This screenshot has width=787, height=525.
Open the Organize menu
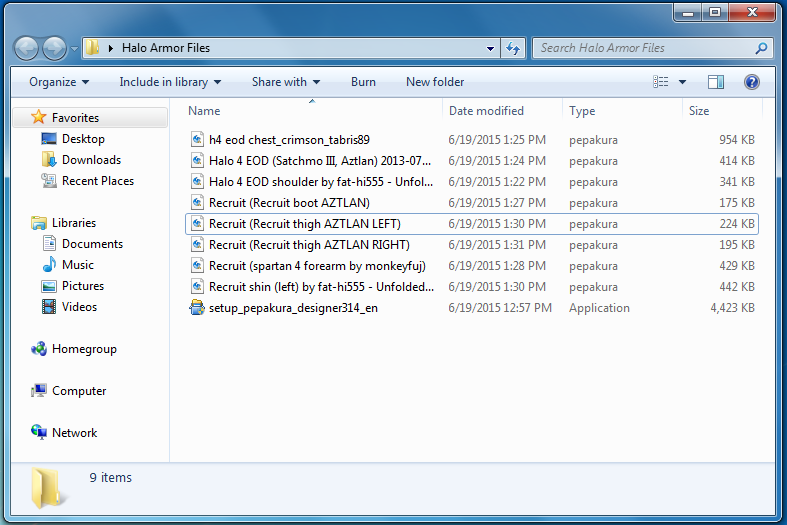[59, 82]
